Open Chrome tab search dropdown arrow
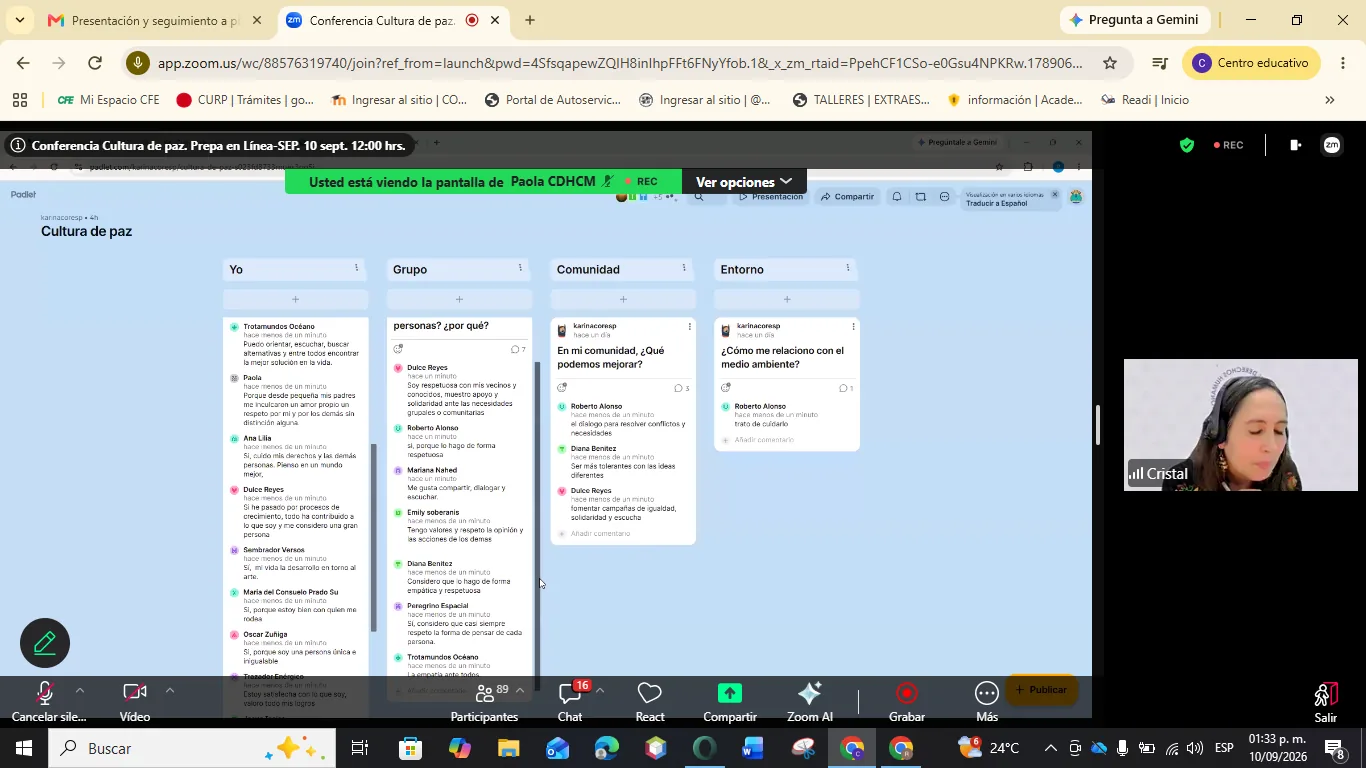 (x=21, y=20)
